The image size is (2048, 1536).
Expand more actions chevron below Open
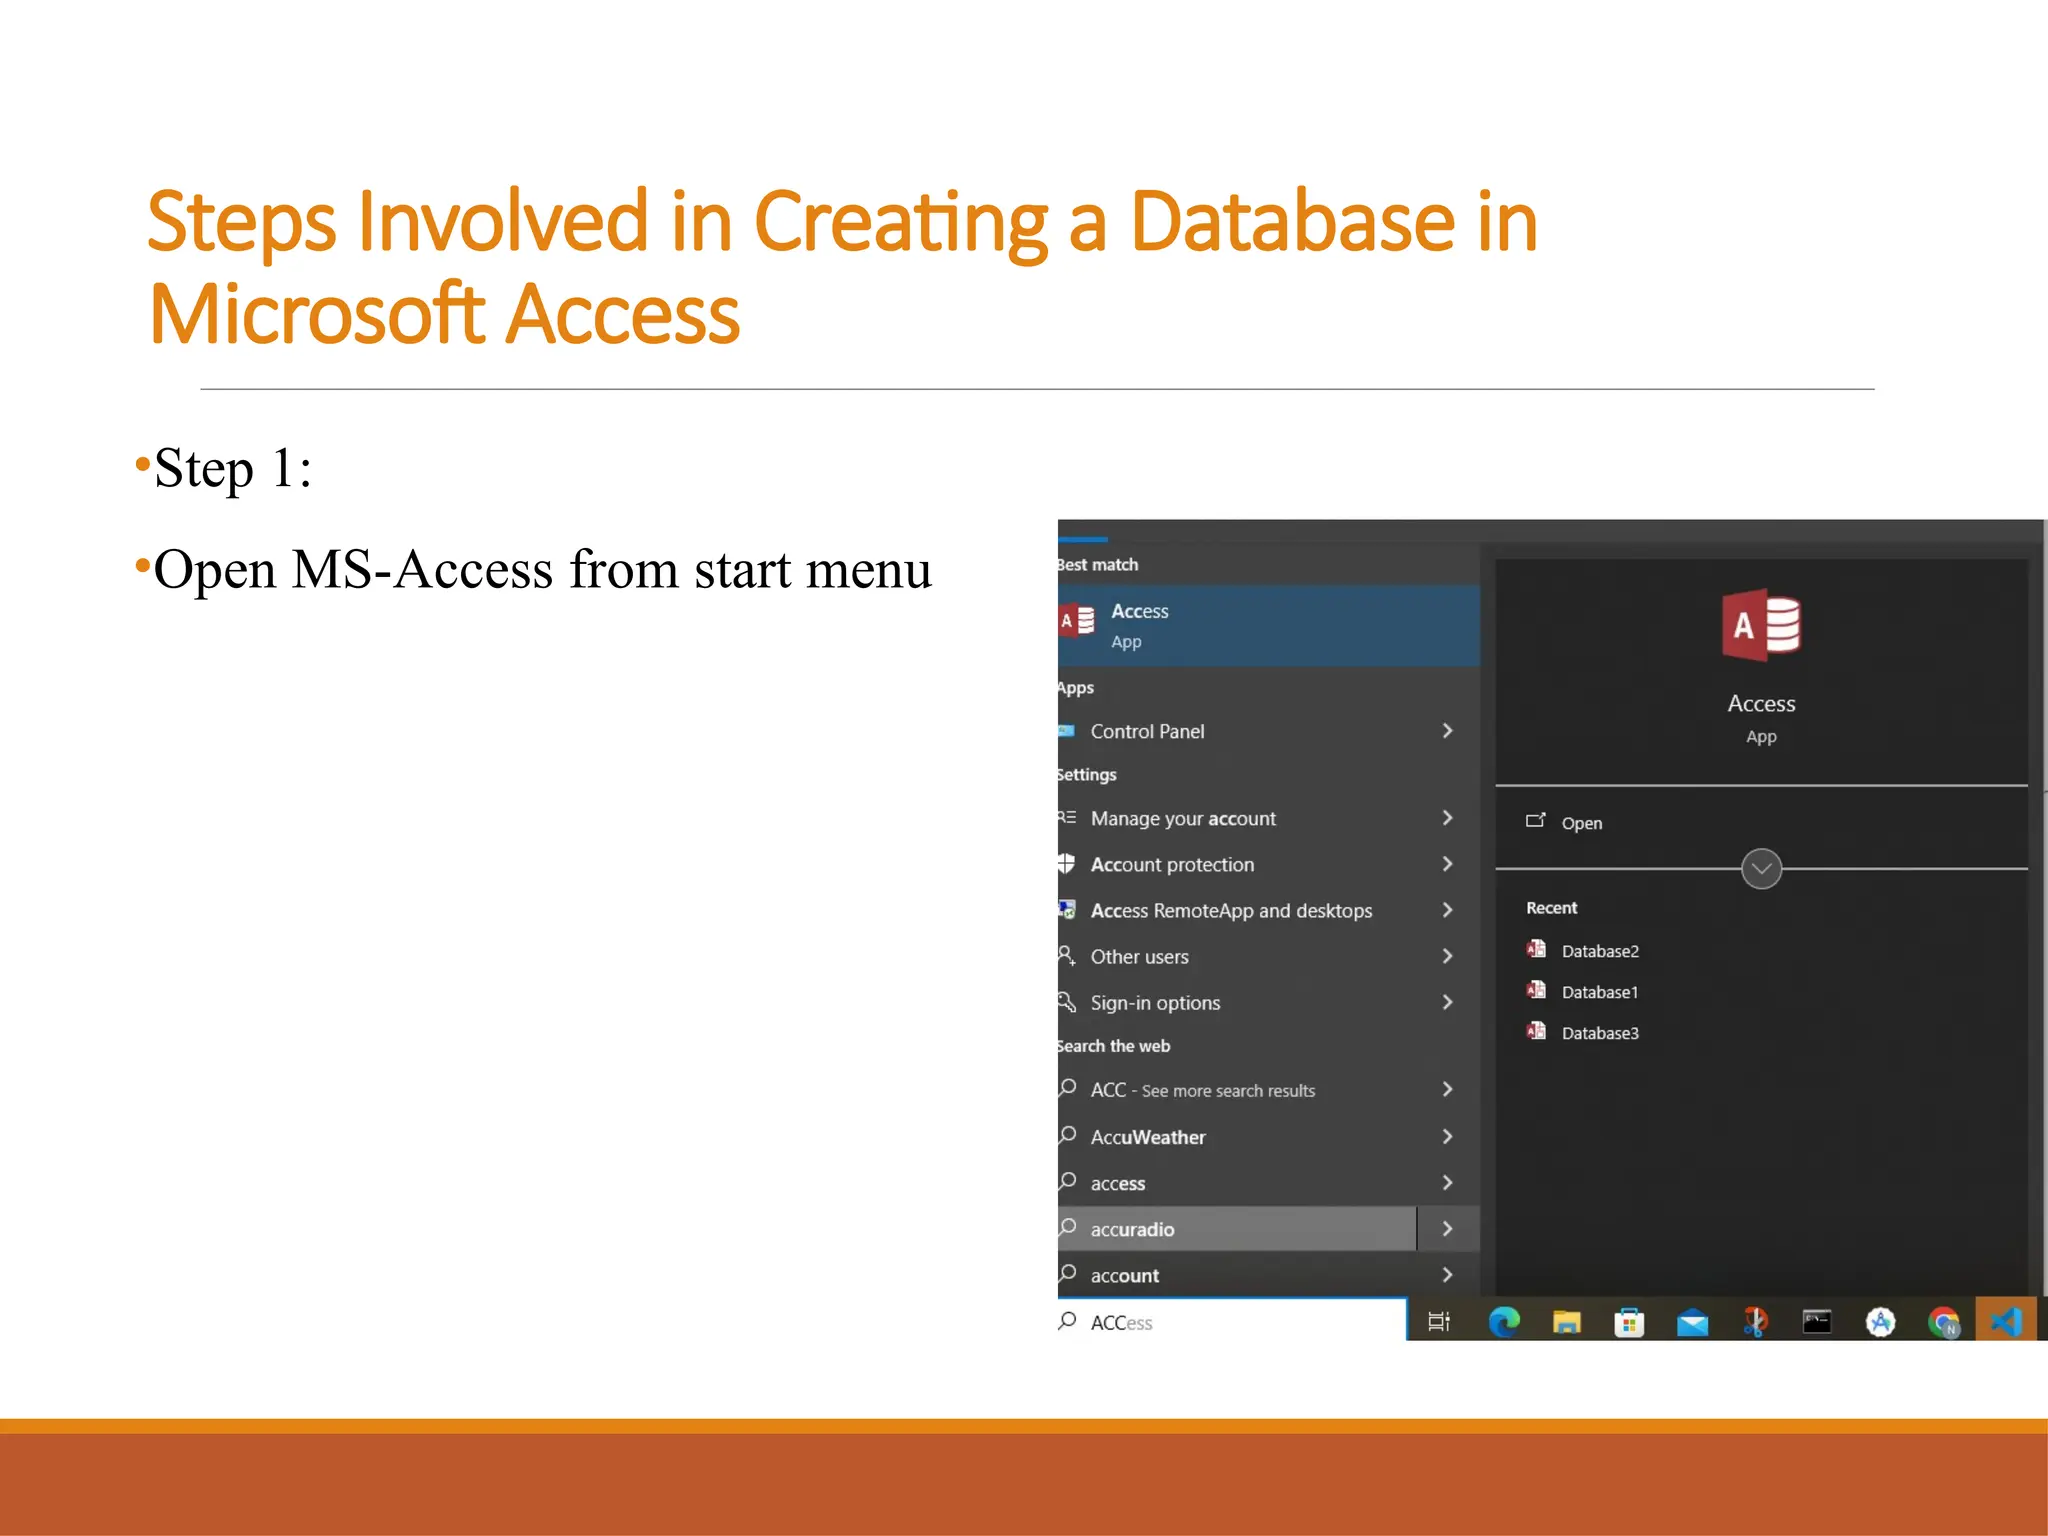tap(1761, 869)
